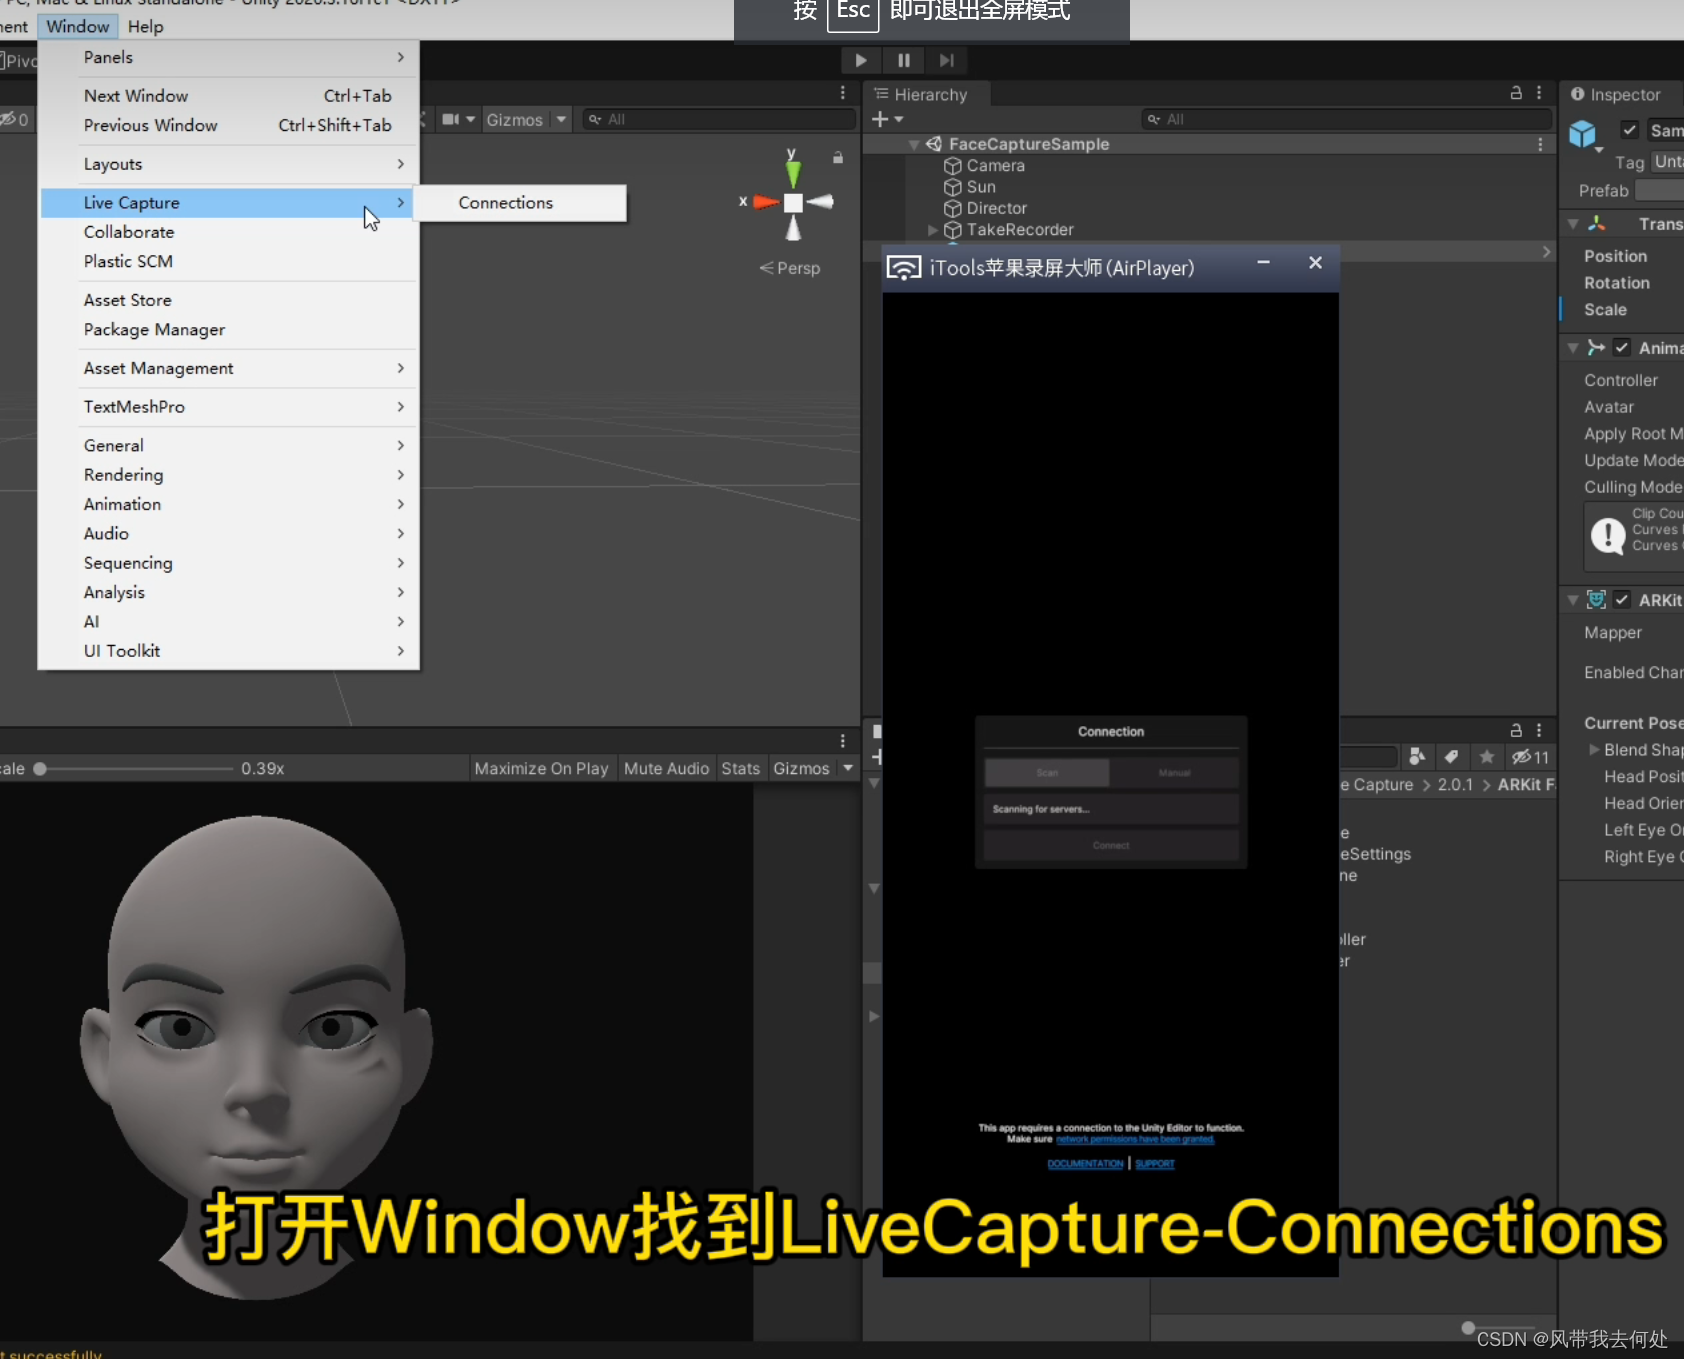This screenshot has width=1684, height=1359.
Task: Lock the Hierarchy panel with padlock icon
Action: [x=1514, y=94]
